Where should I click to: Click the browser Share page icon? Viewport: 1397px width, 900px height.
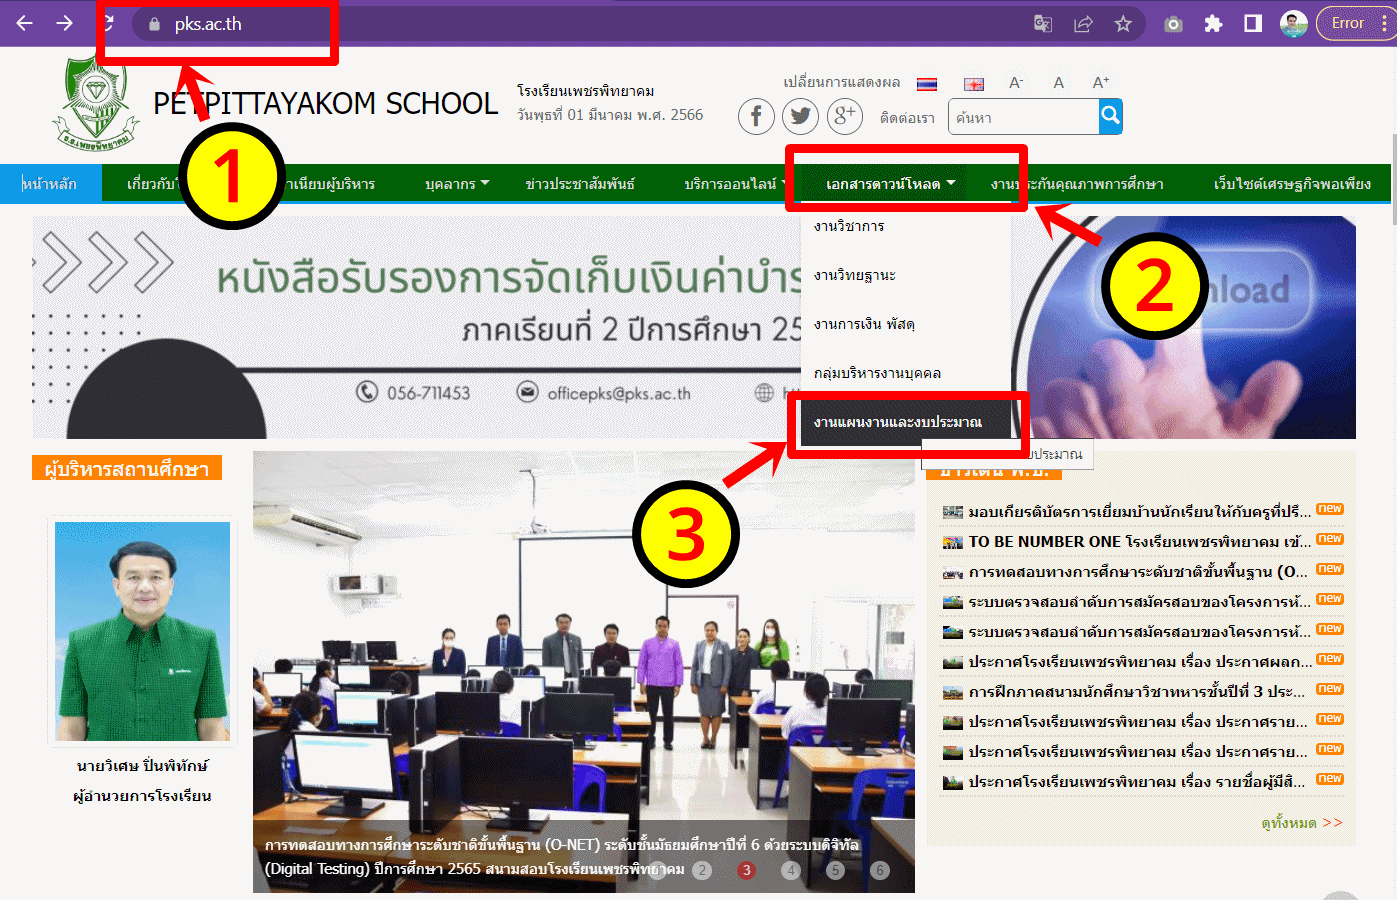point(1083,24)
